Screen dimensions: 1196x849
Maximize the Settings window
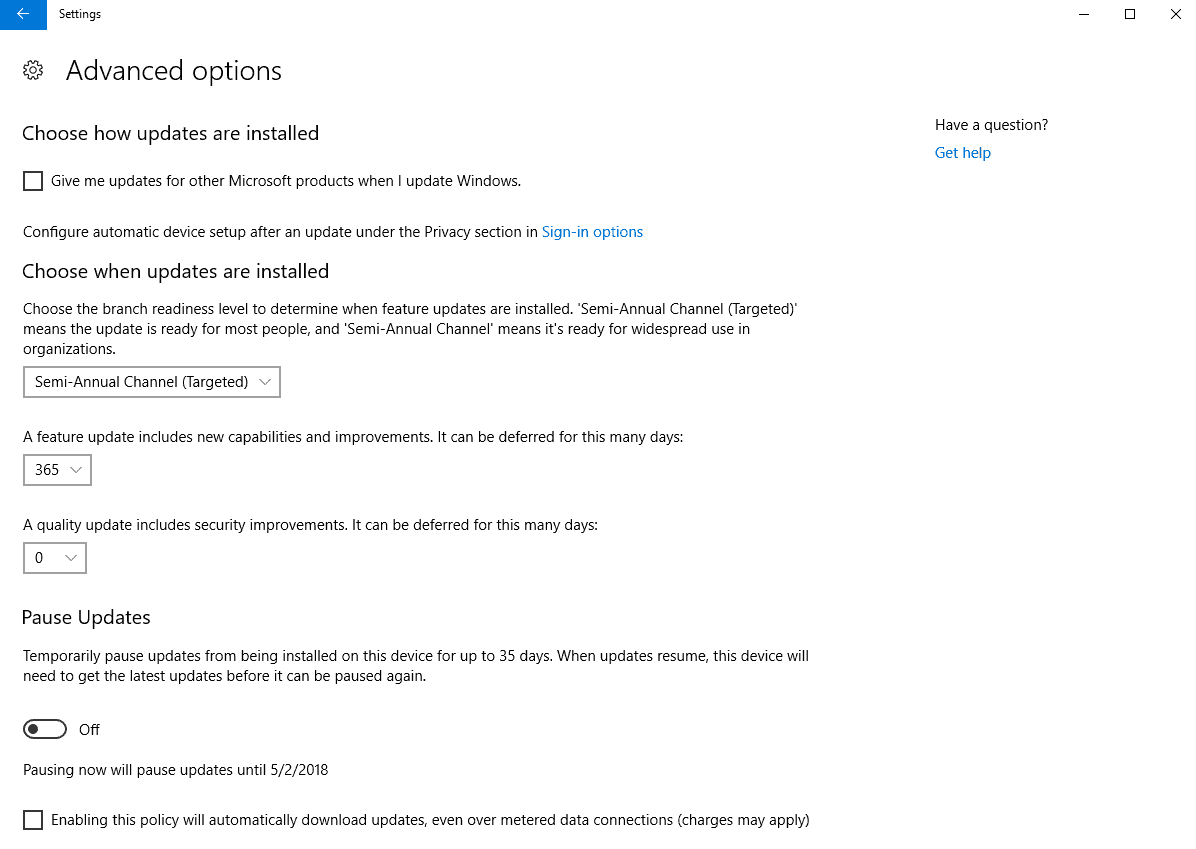(x=1130, y=14)
